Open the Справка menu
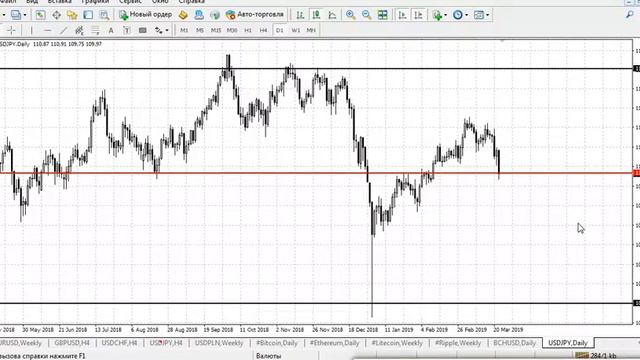 [191, 2]
